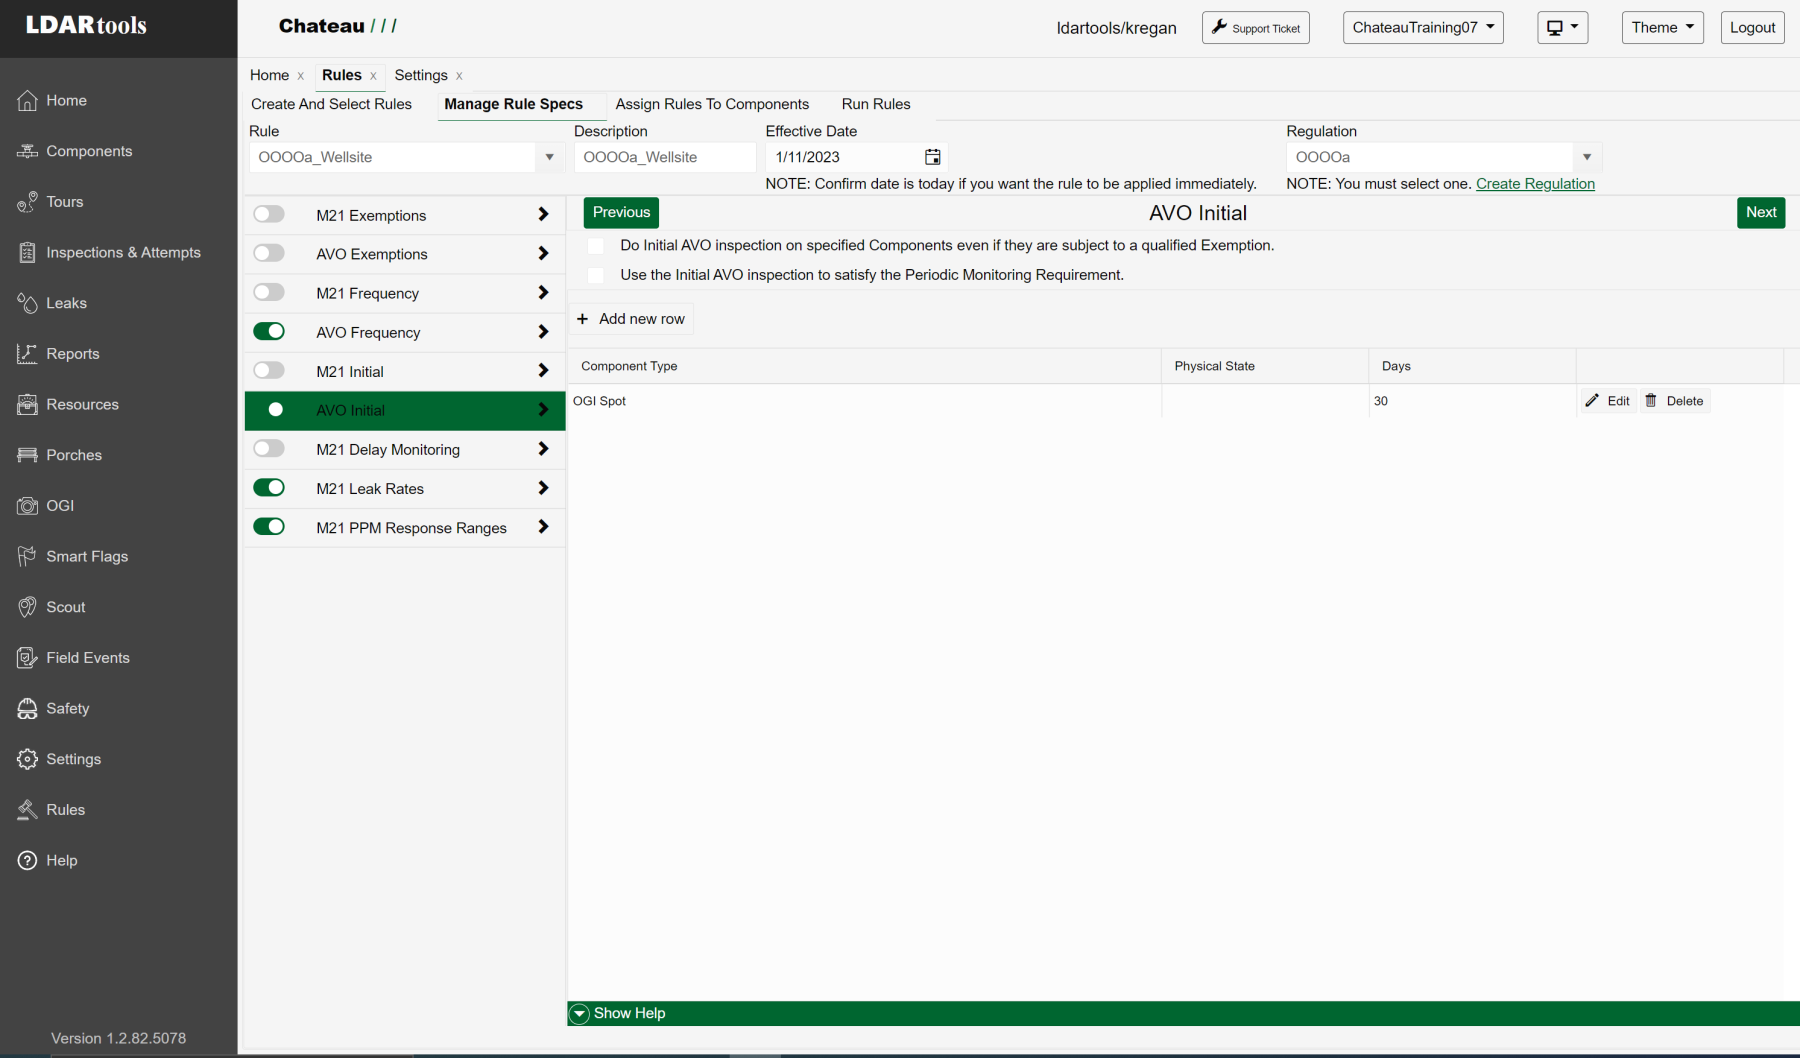This screenshot has height=1058, width=1800.
Task: Click the Home icon in sidebar
Action: (27, 101)
